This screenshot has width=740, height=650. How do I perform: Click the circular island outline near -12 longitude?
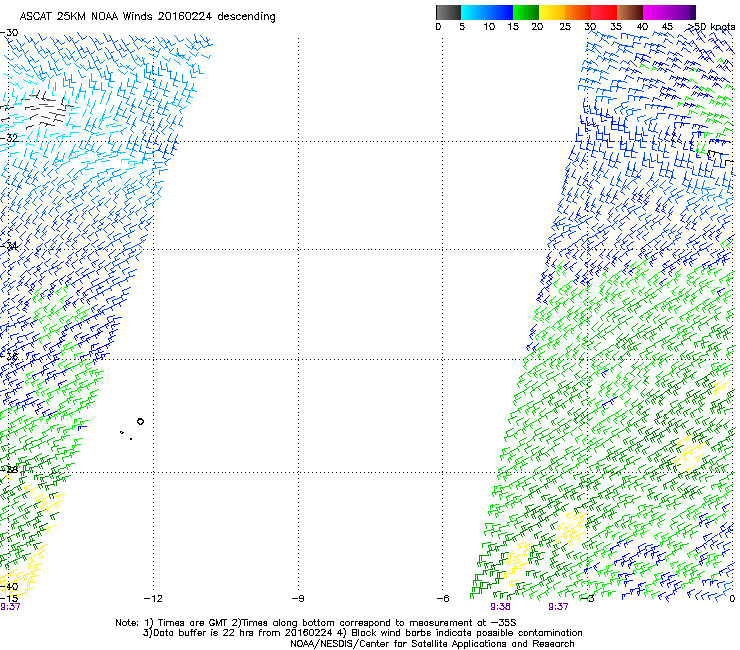(x=140, y=422)
